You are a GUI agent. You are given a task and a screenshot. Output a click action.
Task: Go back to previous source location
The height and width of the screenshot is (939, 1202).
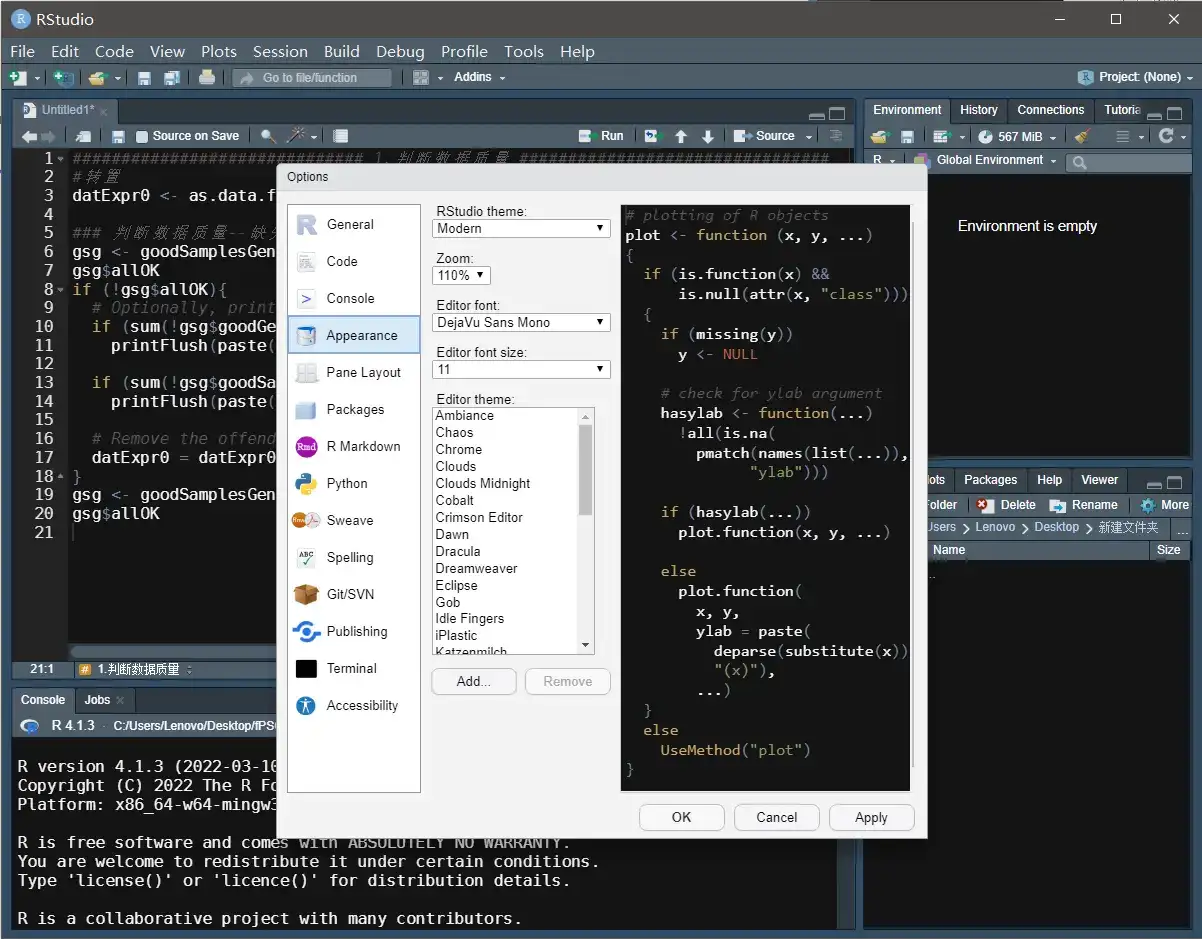[x=29, y=136]
